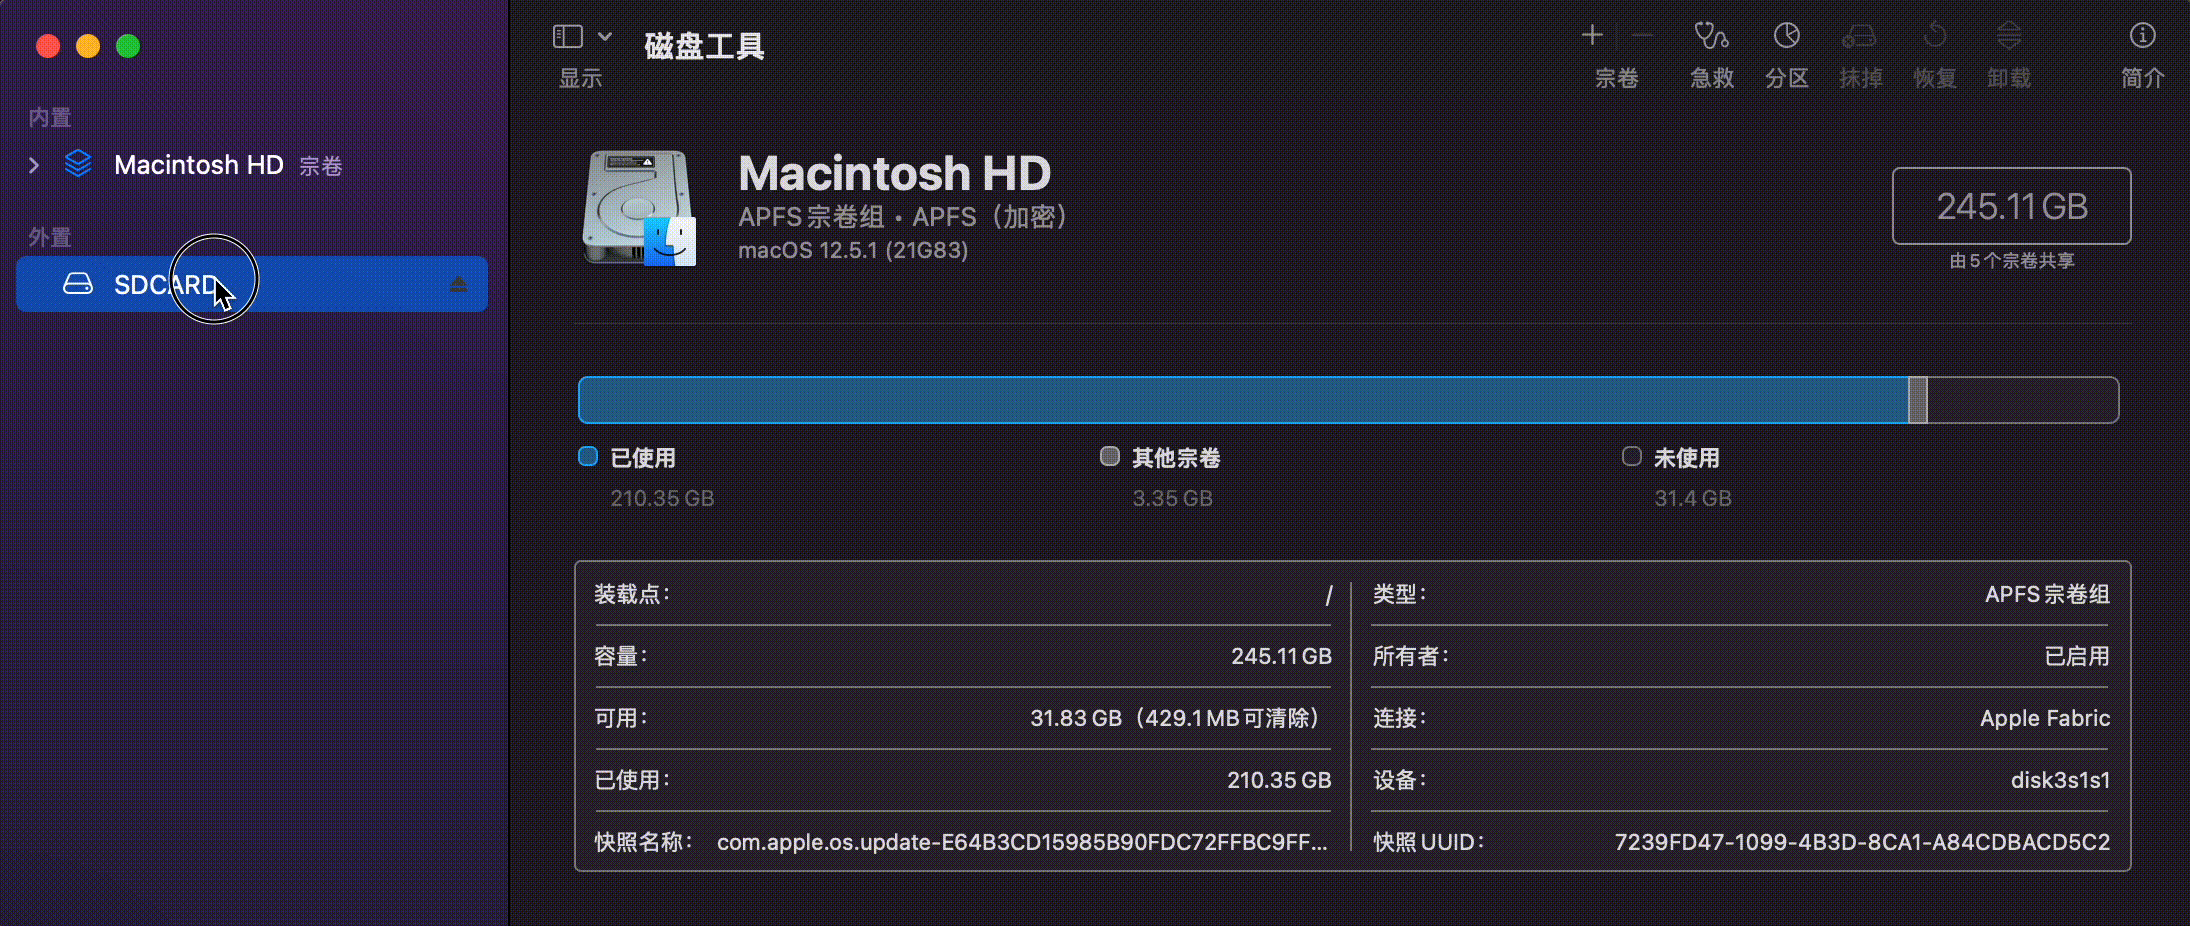
Task: Select Macintosh HD in the sidebar
Action: [199, 165]
